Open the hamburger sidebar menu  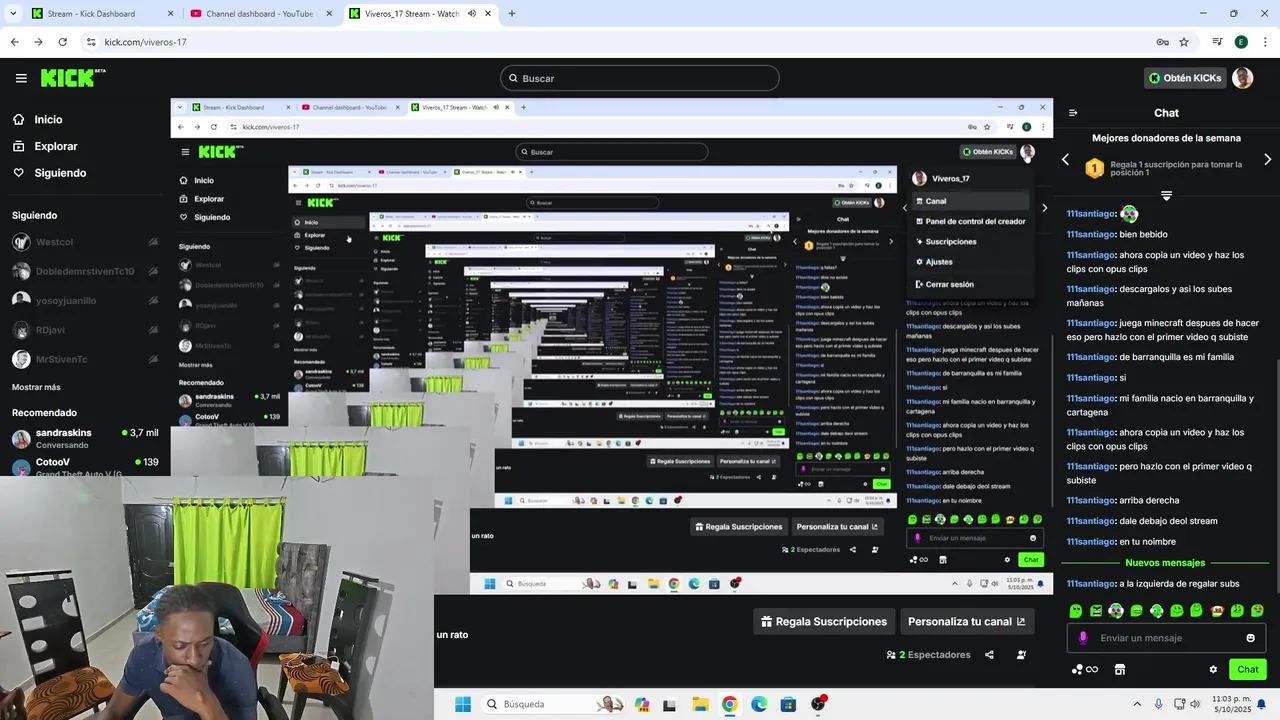pyautogui.click(x=21, y=78)
